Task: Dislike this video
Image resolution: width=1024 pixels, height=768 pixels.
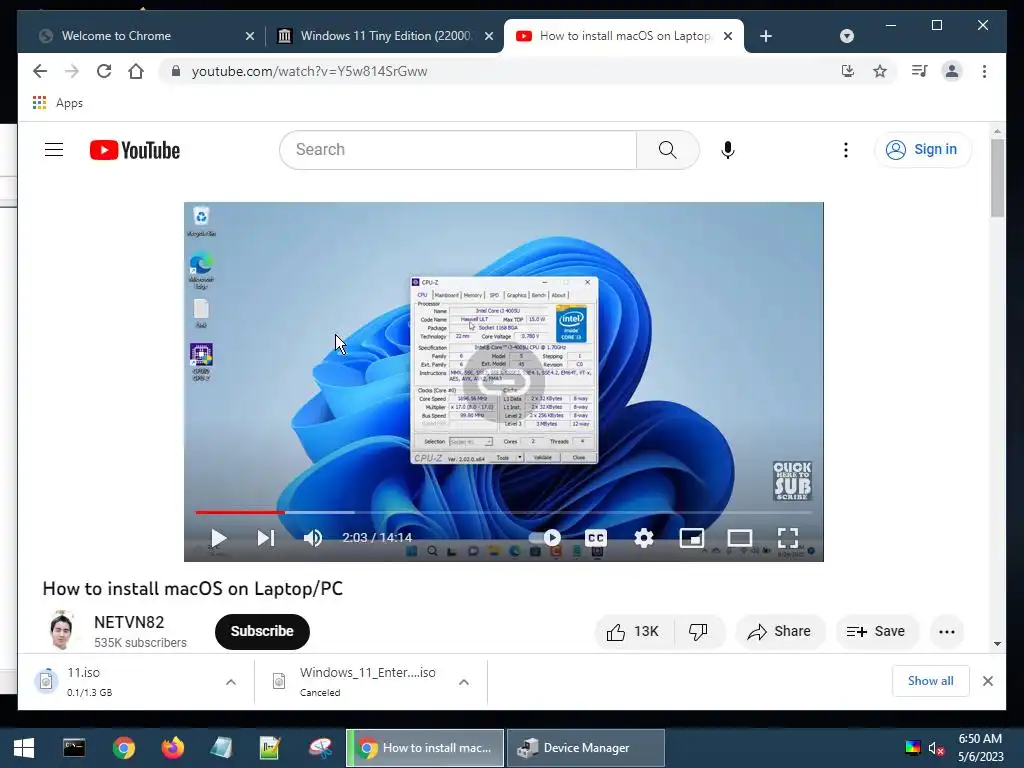Action: (x=699, y=632)
